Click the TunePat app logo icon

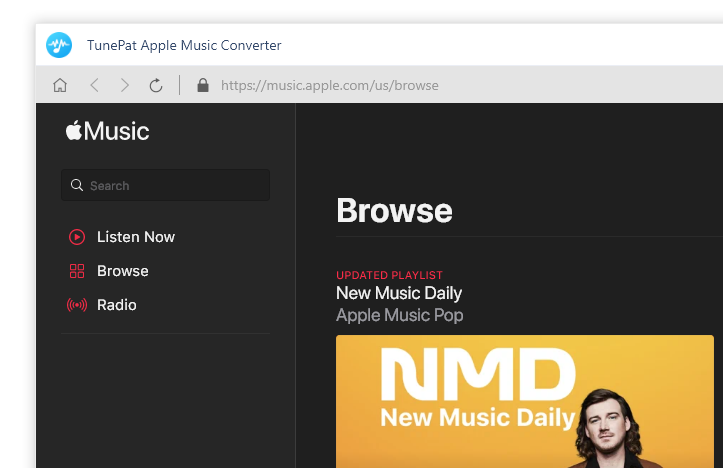[x=59, y=45]
